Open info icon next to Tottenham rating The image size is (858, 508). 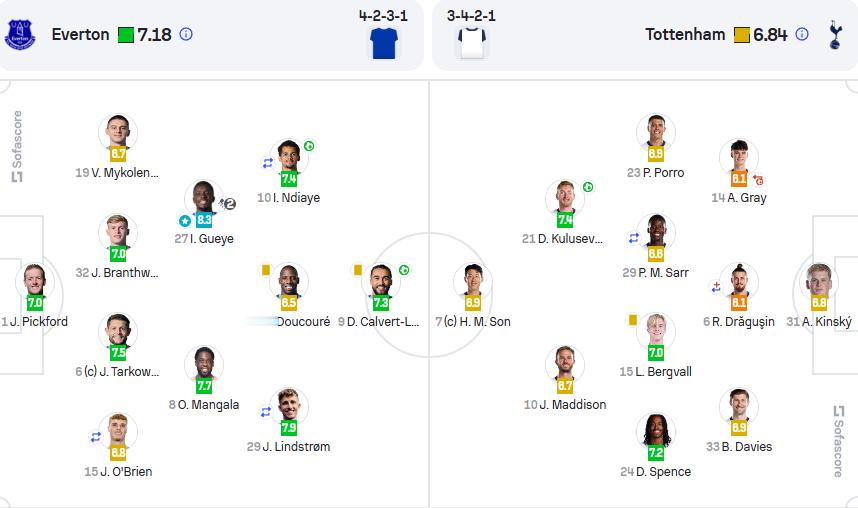coord(802,34)
